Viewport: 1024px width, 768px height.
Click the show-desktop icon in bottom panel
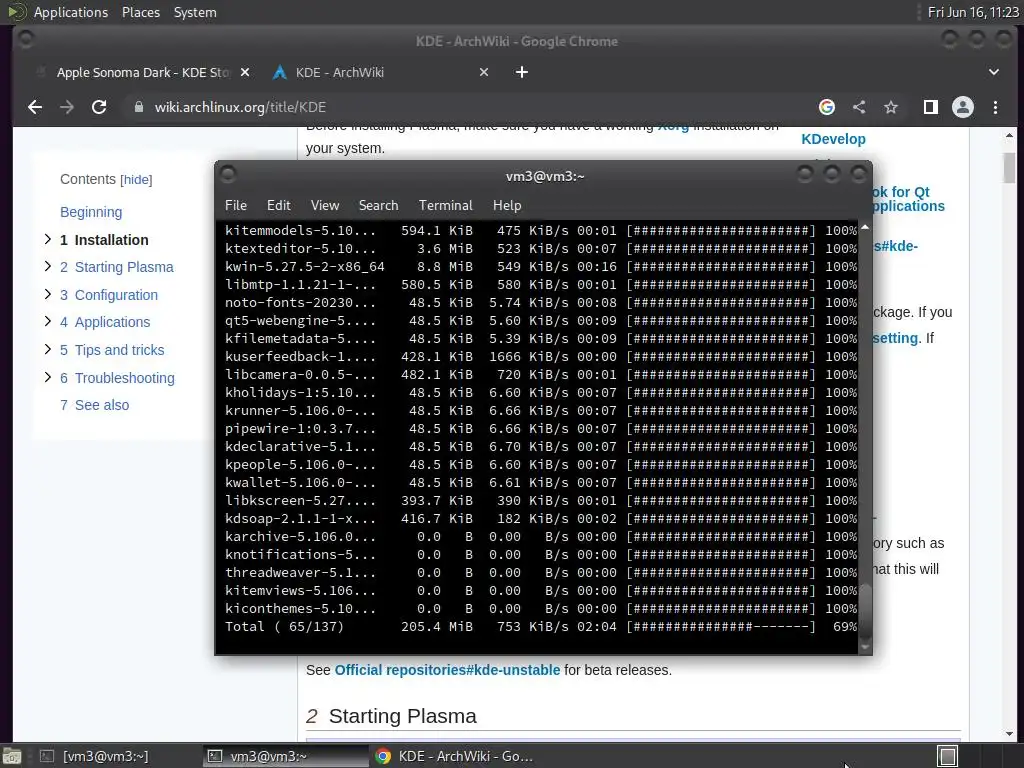pyautogui.click(x=11, y=756)
